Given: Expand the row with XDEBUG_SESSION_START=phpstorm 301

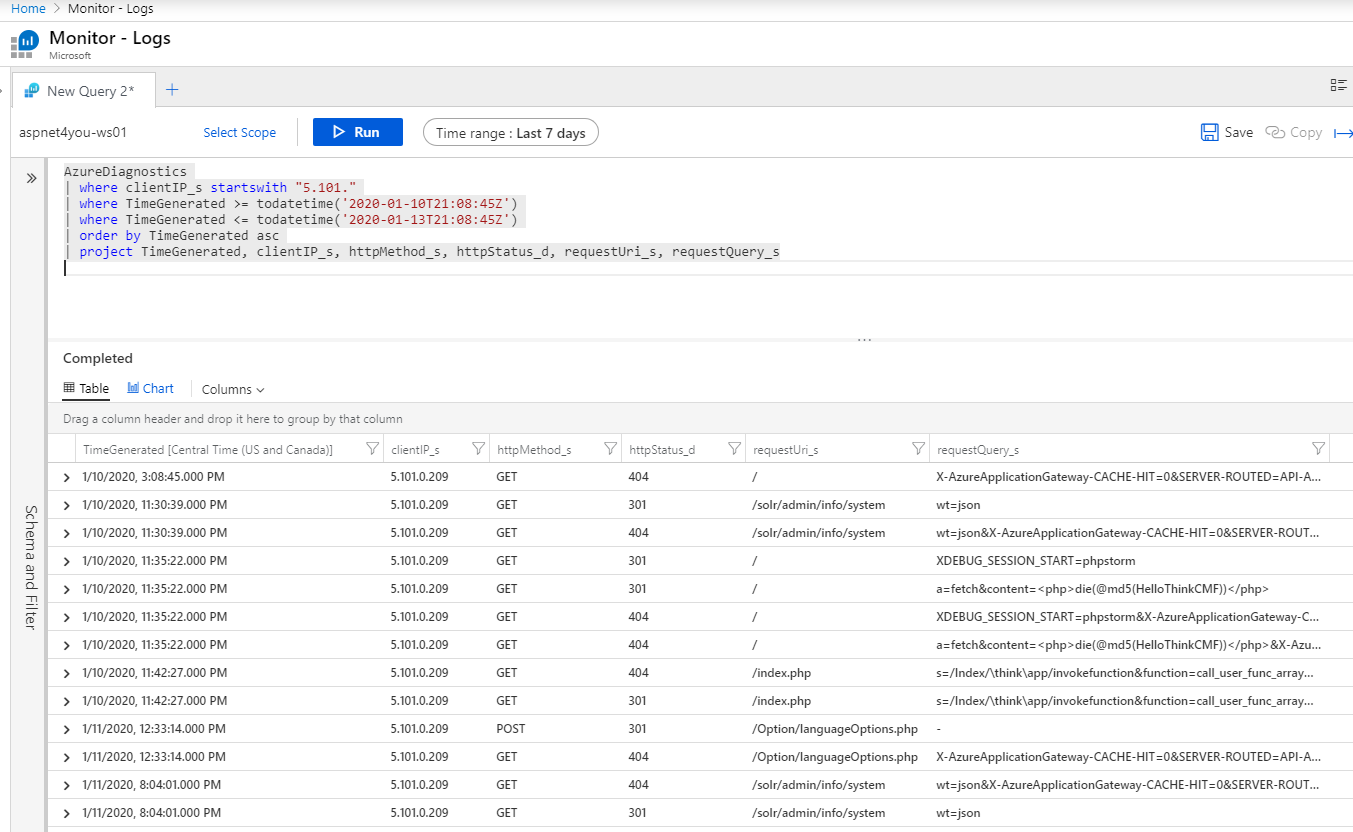Looking at the screenshot, I should click(67, 561).
